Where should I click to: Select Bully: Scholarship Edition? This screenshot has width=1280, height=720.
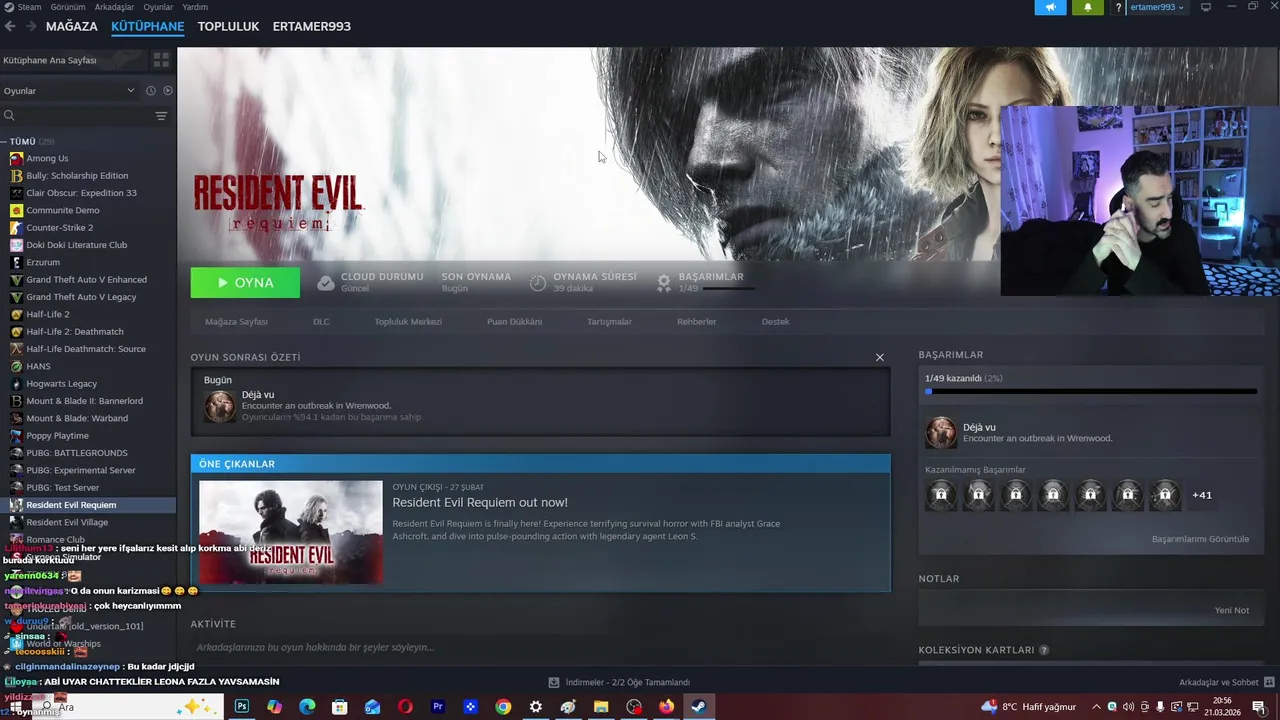pyautogui.click(x=77, y=176)
